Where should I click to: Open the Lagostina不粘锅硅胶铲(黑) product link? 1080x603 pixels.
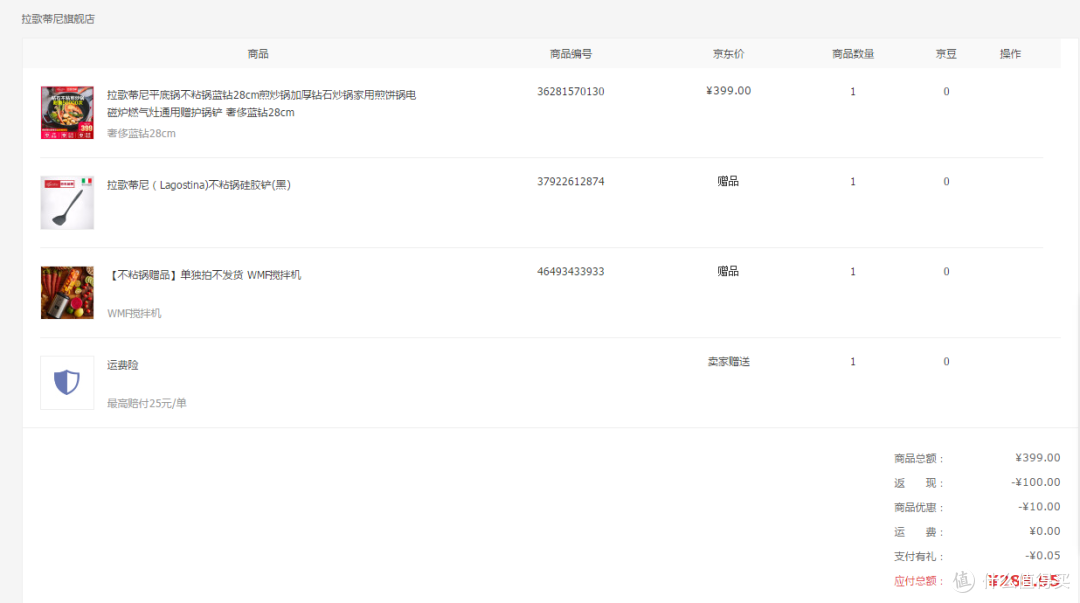pos(199,185)
